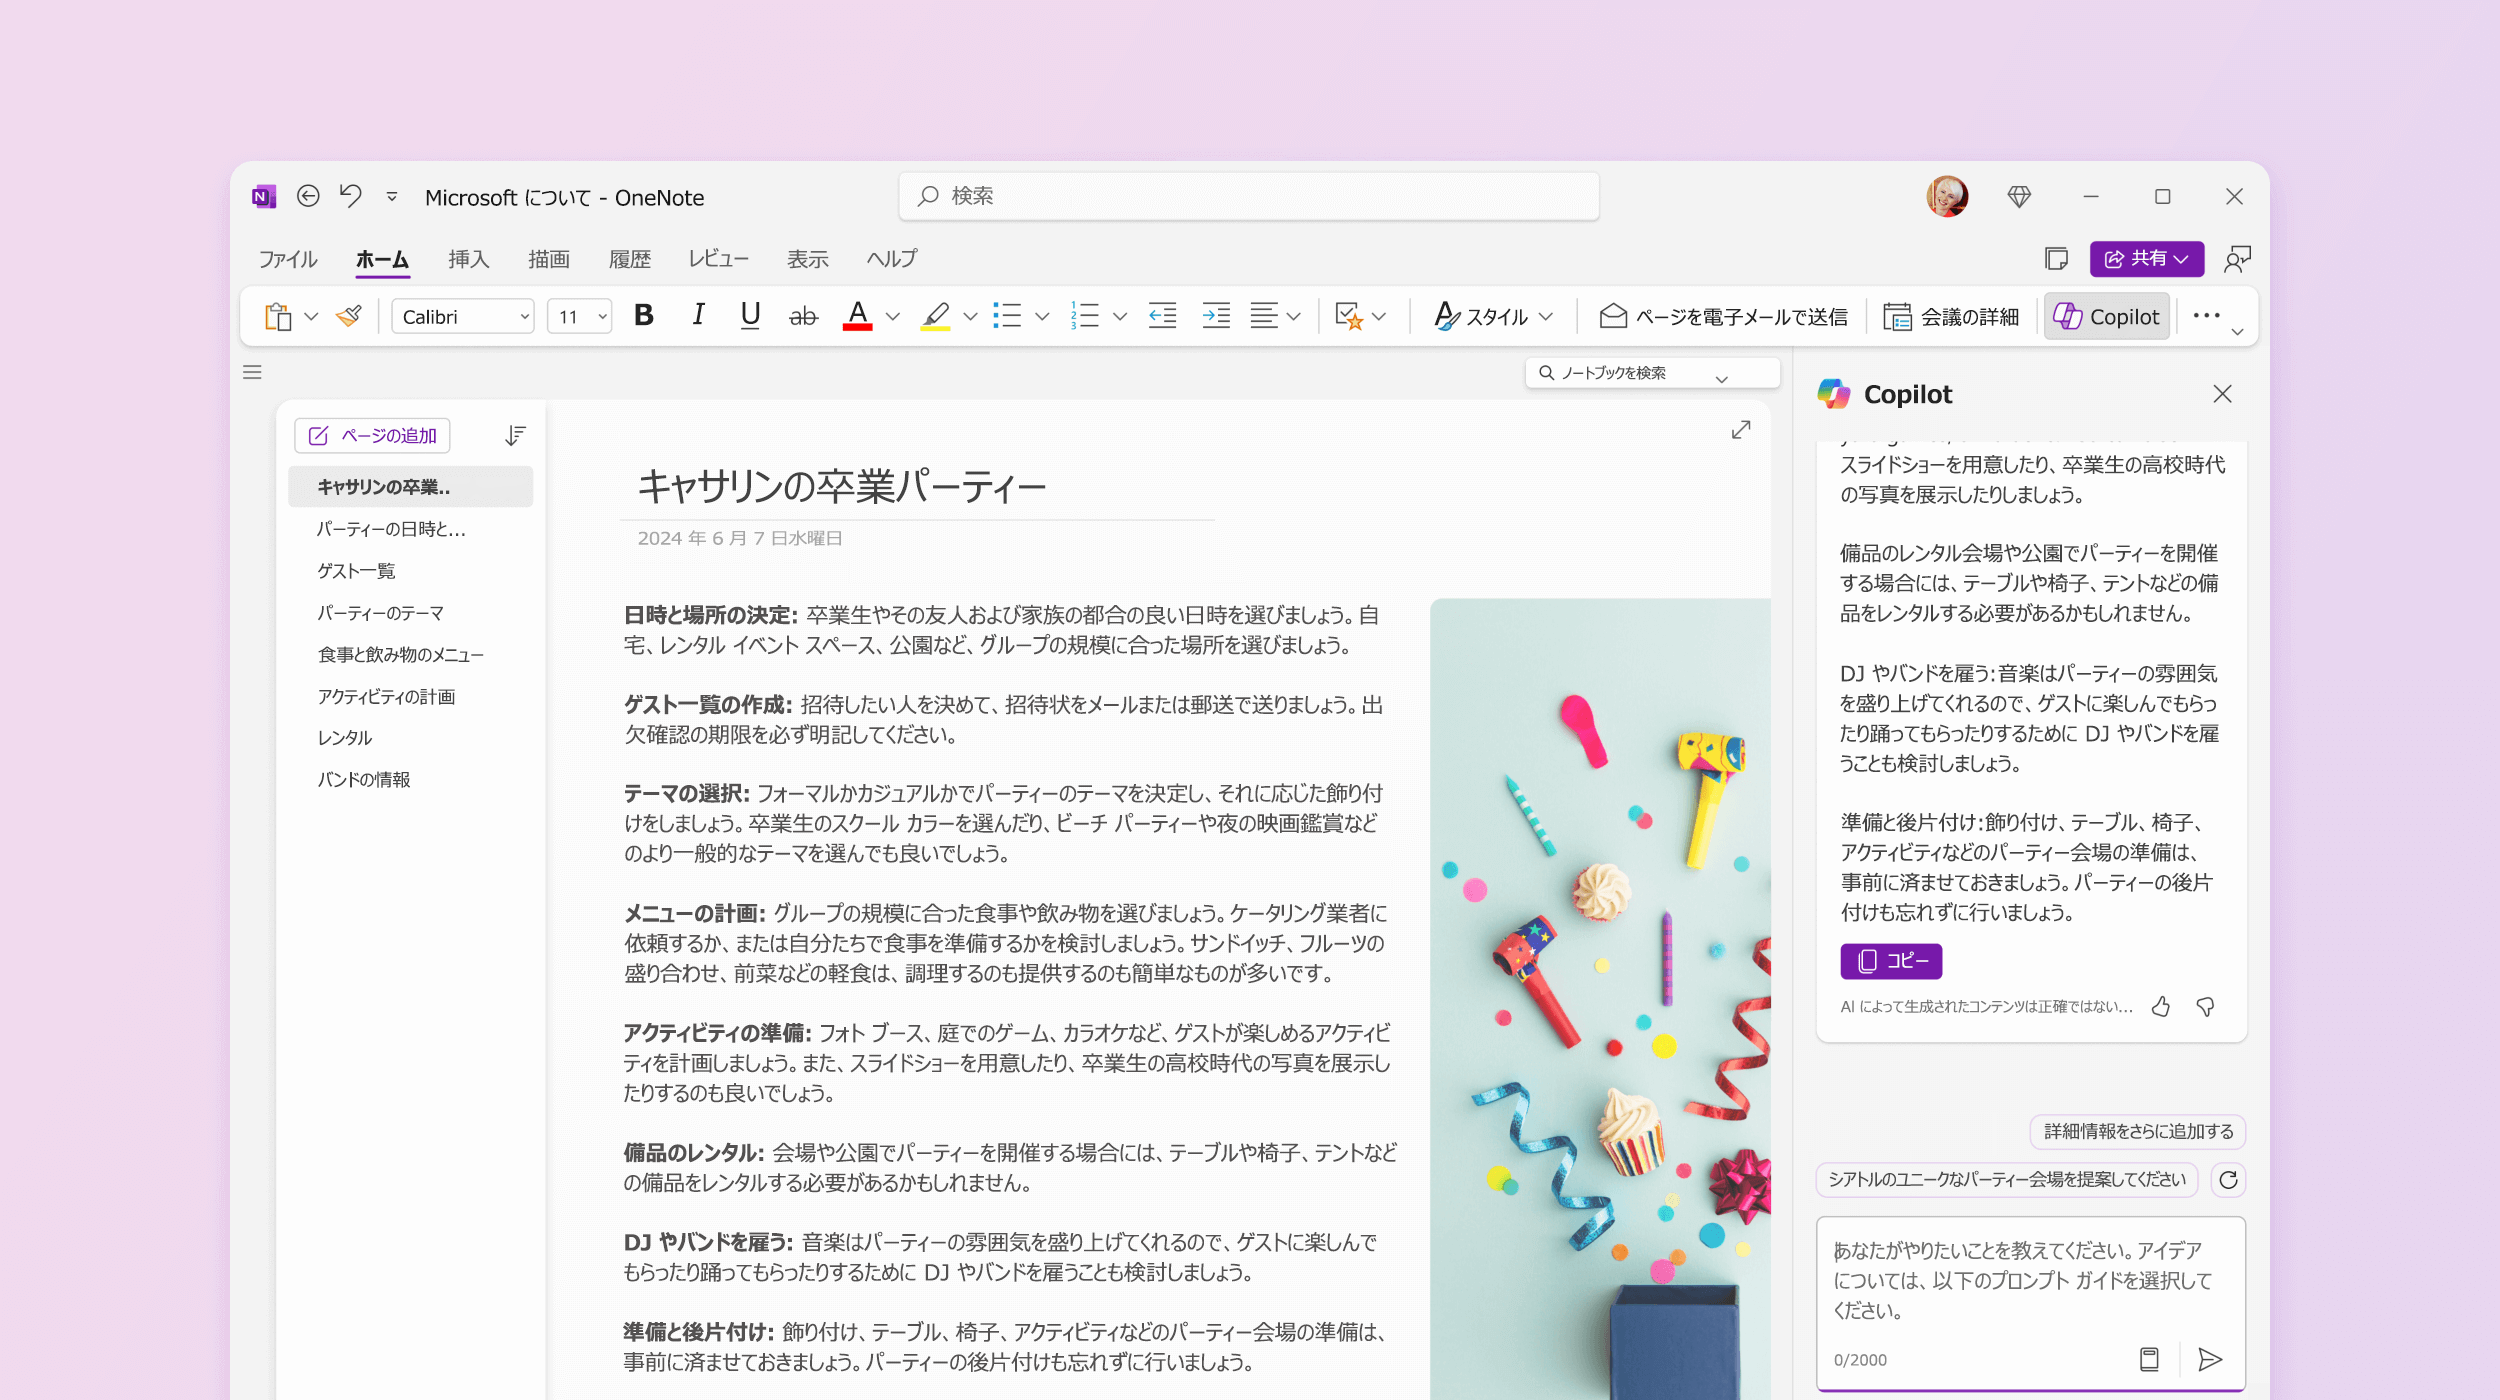
Task: Select バーティーのテーマ page in sidebar
Action: tap(379, 613)
